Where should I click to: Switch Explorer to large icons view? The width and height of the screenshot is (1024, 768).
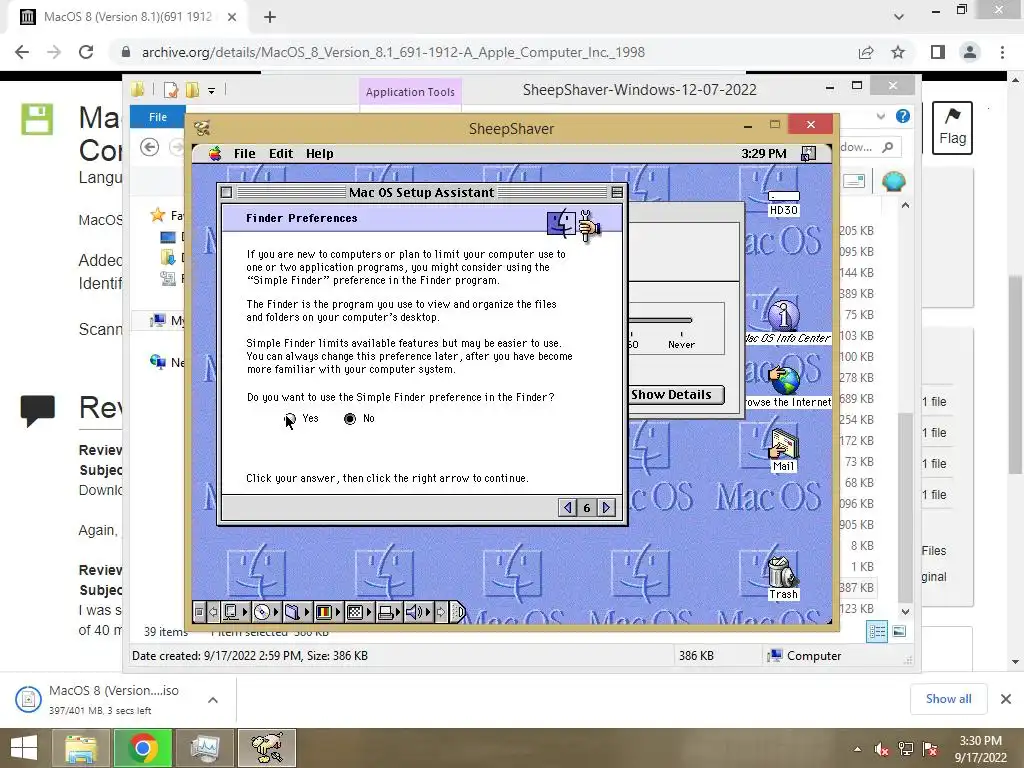pyautogui.click(x=899, y=632)
